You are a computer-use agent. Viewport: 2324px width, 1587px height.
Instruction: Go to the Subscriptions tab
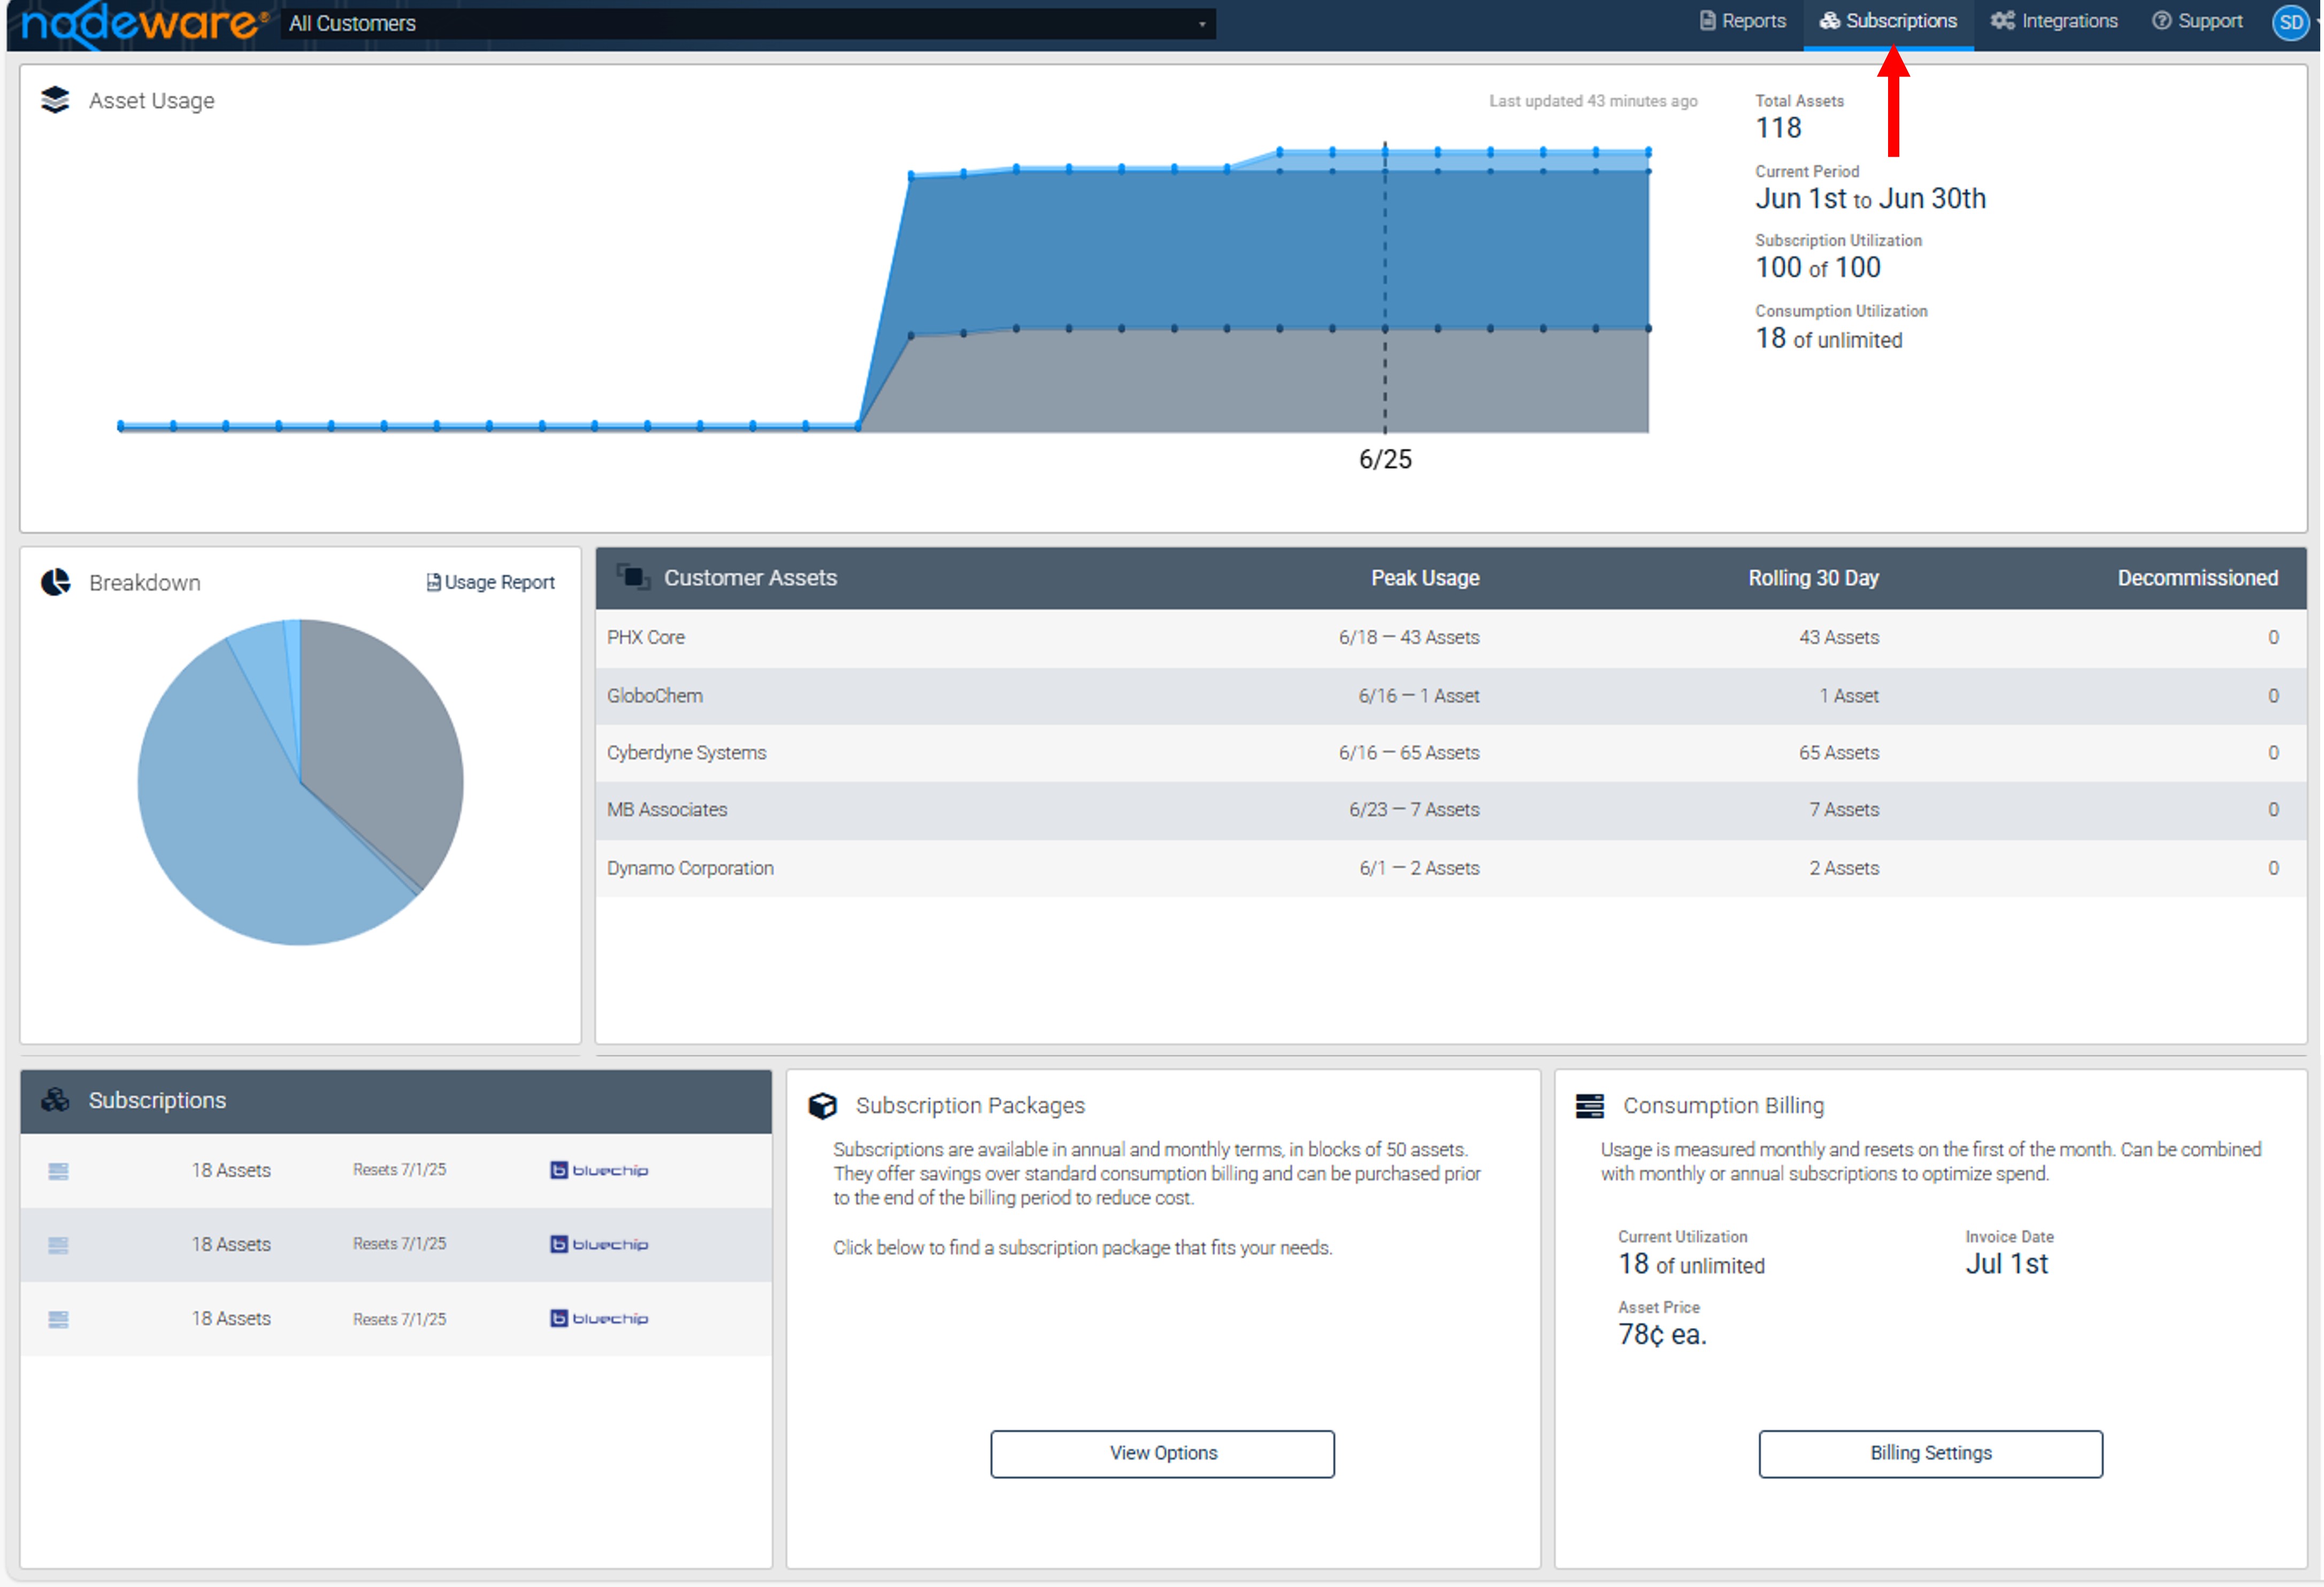pyautogui.click(x=1888, y=21)
